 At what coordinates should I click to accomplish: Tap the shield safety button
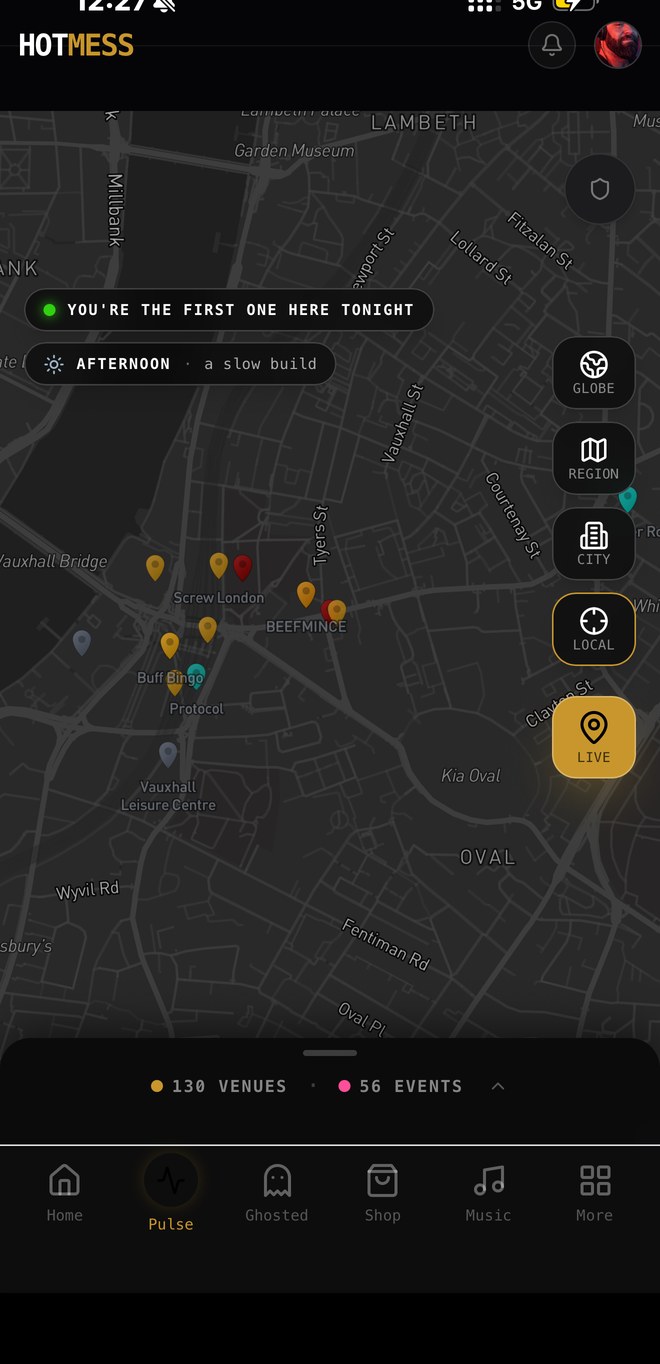coord(600,189)
